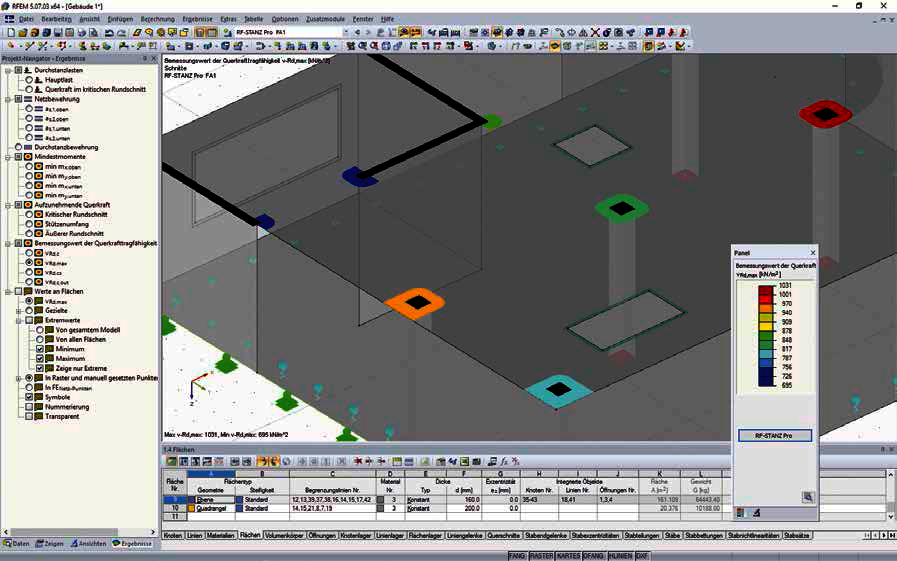Collapse Bemessungswert der Querkrafttragfähigkeit node
Screen dimensions: 897x561
[x=9, y=243]
